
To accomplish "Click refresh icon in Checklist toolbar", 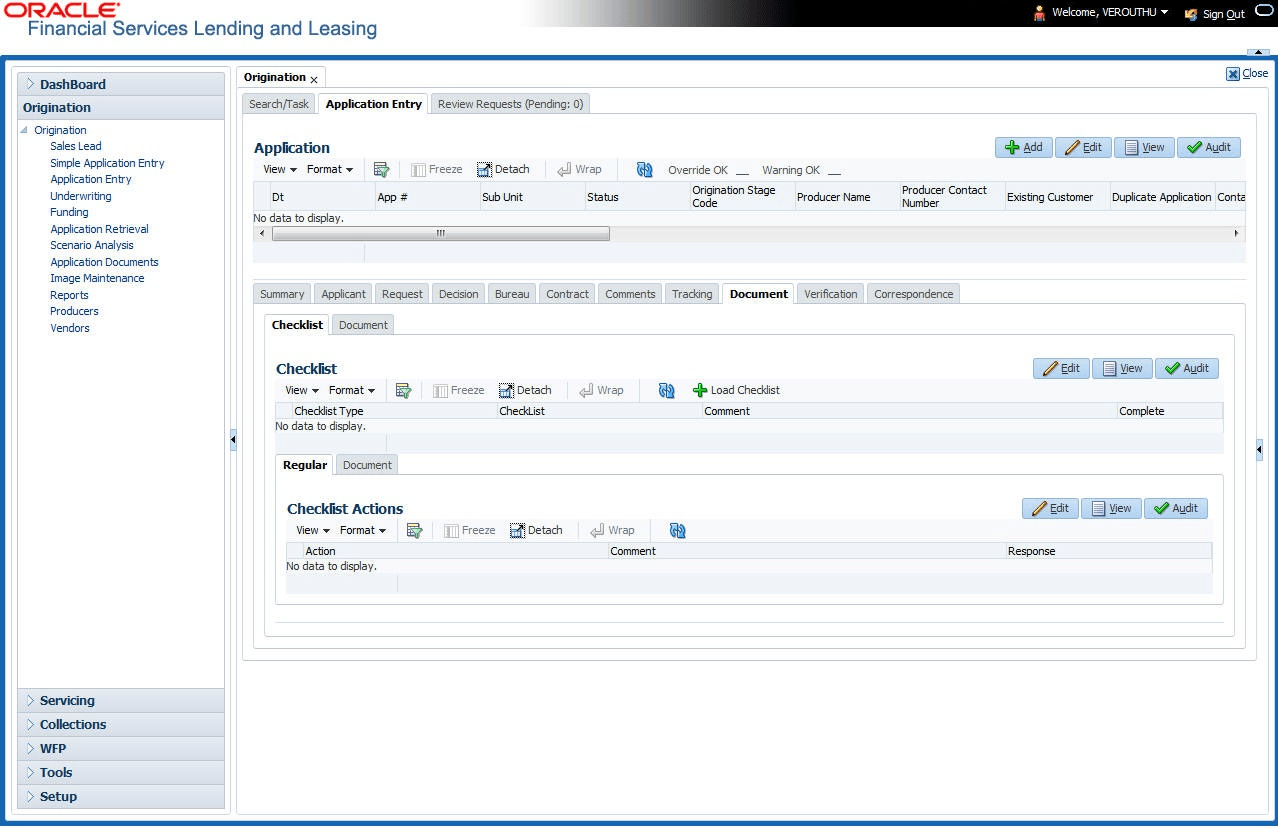I will pos(666,391).
